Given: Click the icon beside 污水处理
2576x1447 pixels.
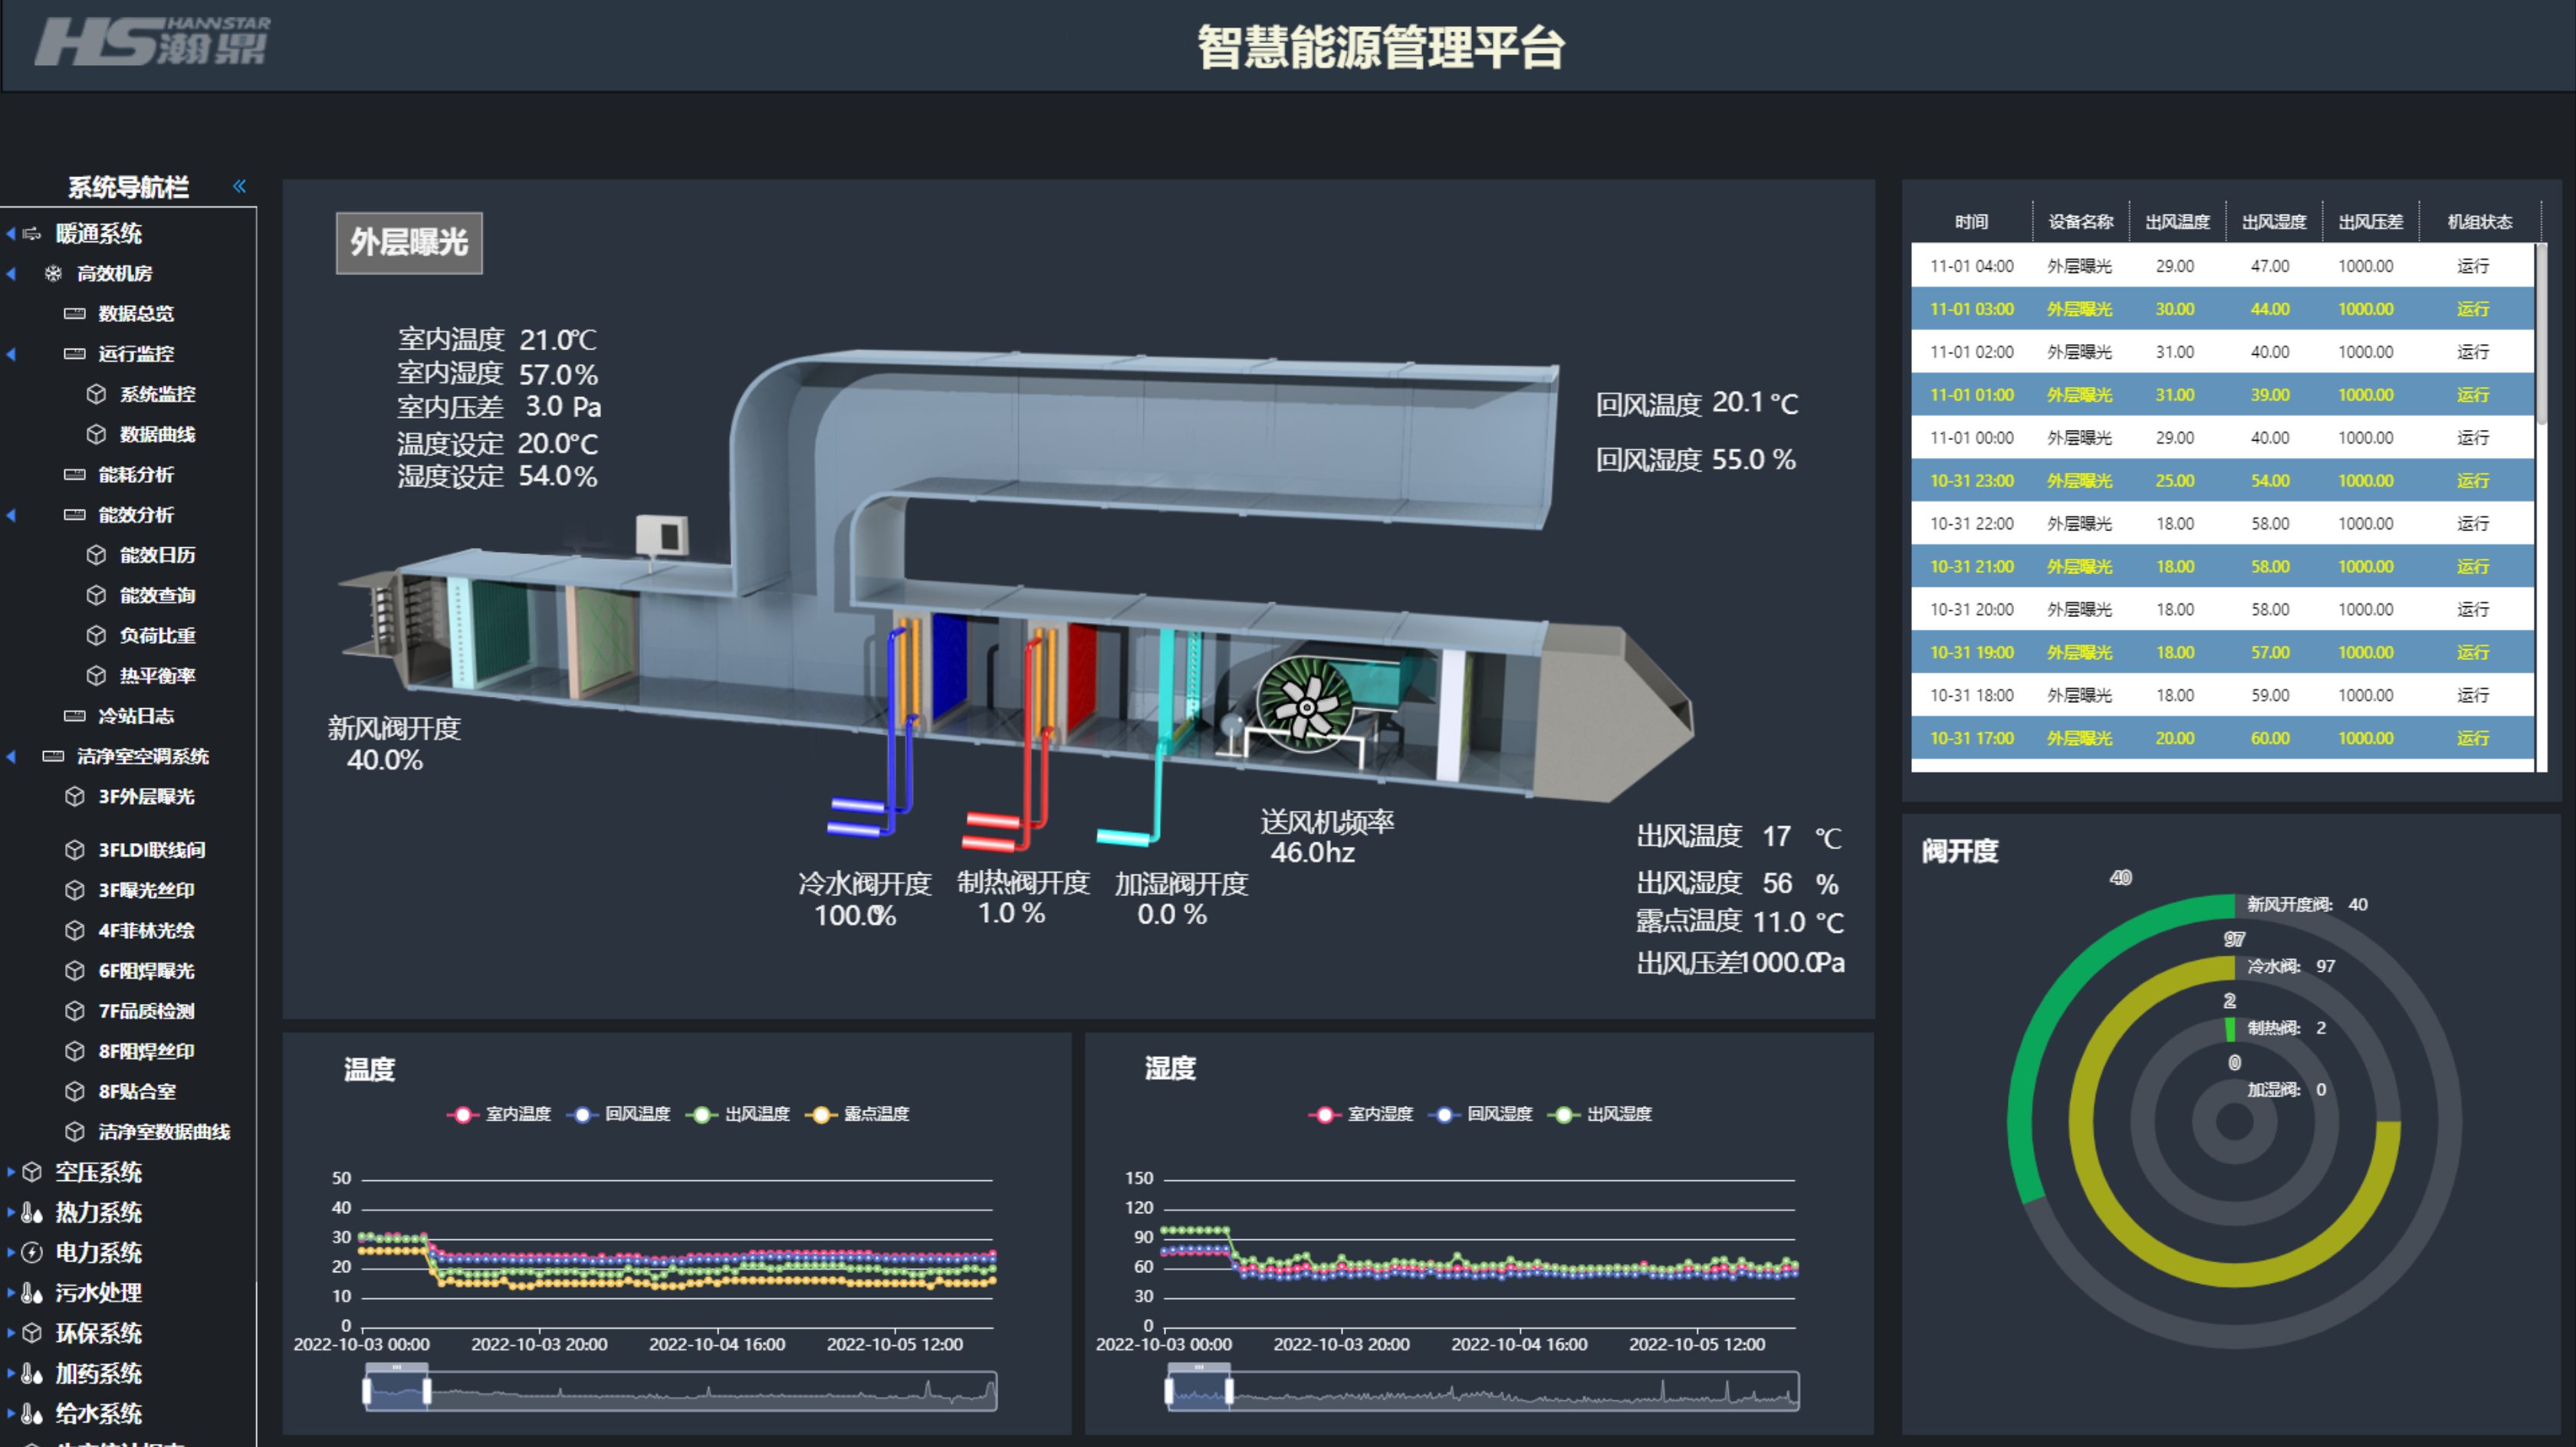Looking at the screenshot, I should [32, 1292].
